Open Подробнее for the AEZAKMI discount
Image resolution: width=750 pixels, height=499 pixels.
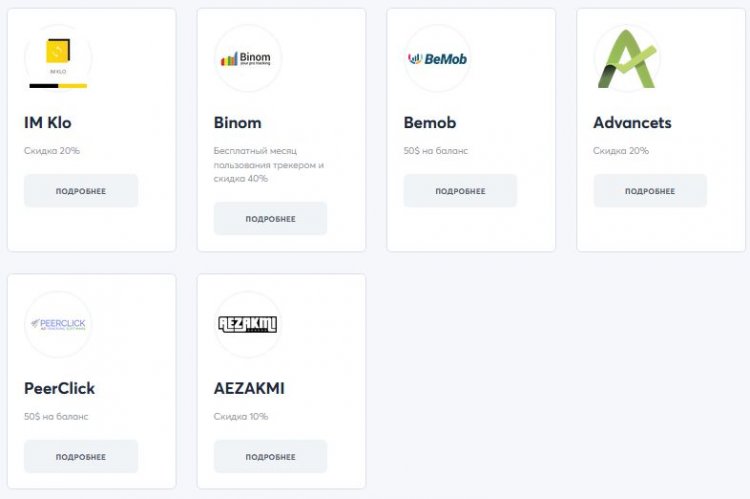pos(270,457)
